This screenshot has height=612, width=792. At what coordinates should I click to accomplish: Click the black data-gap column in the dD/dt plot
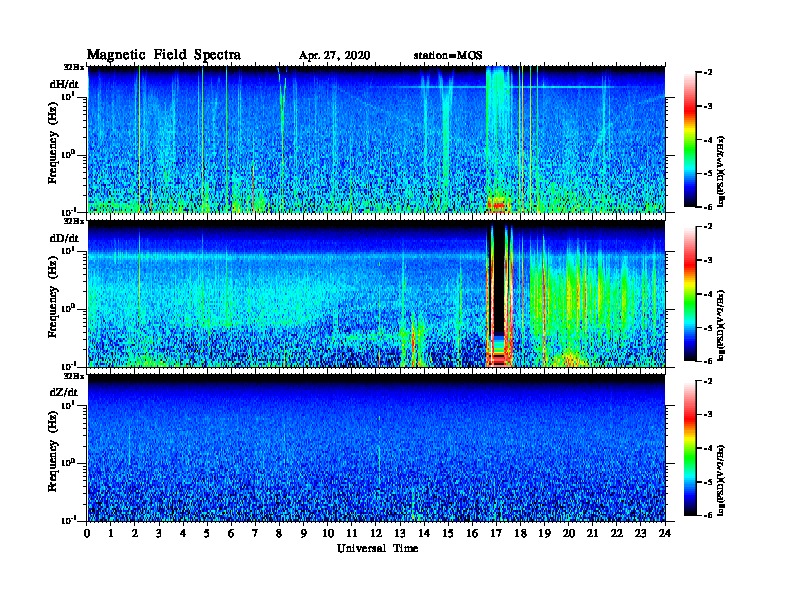point(499,280)
